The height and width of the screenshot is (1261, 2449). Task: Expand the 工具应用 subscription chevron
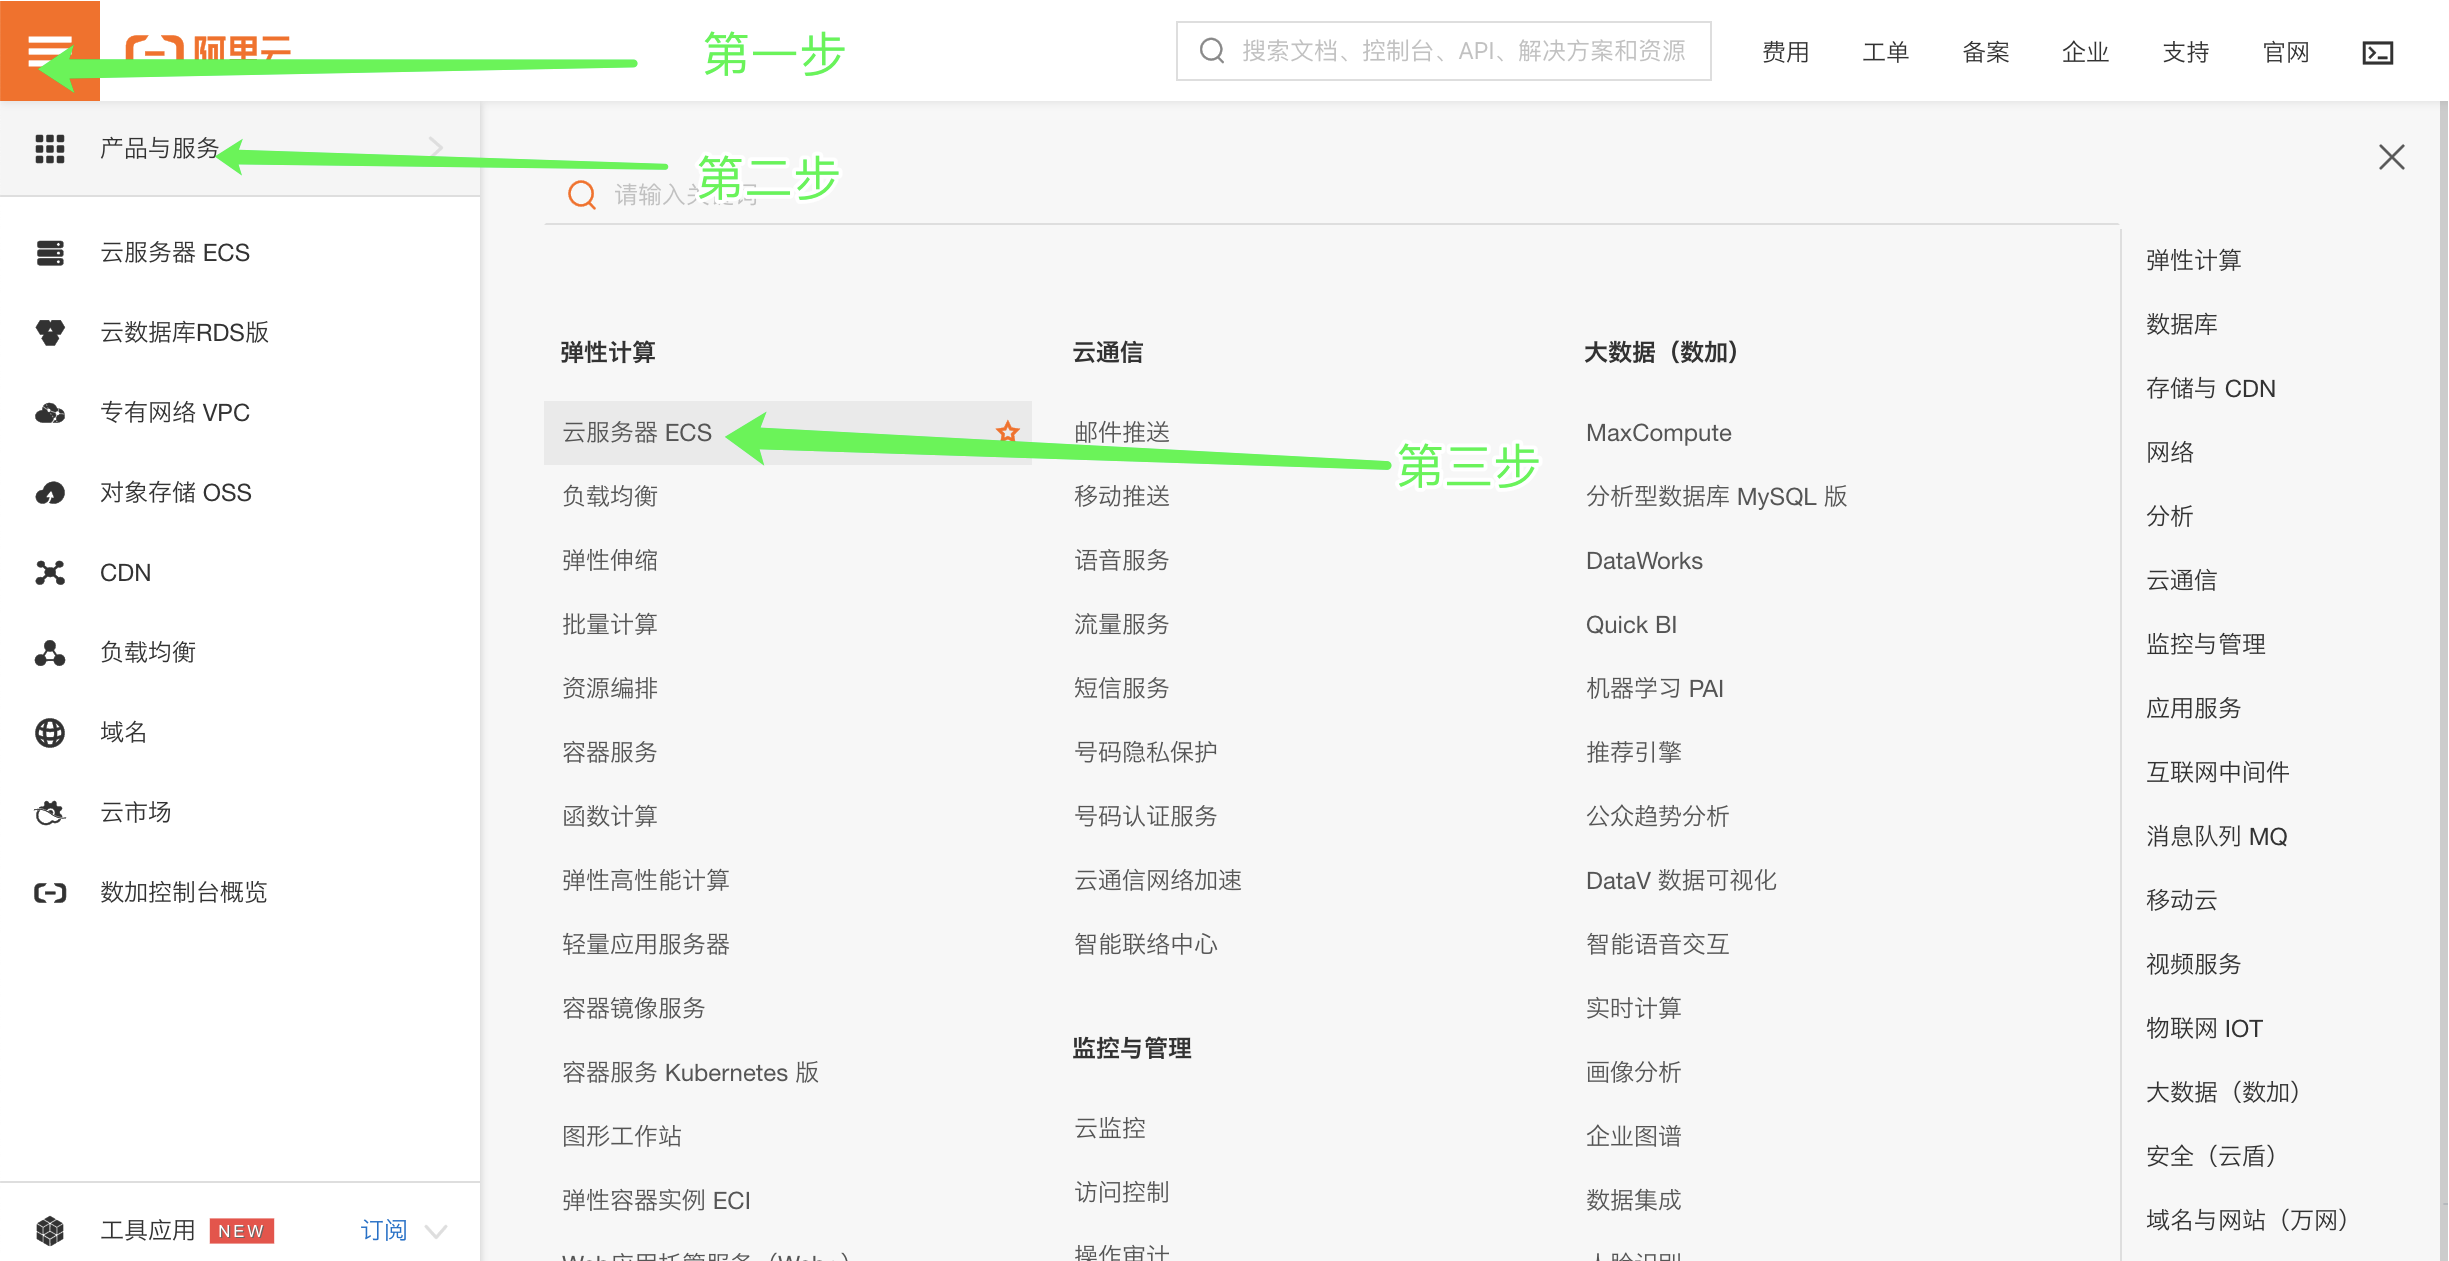(436, 1231)
